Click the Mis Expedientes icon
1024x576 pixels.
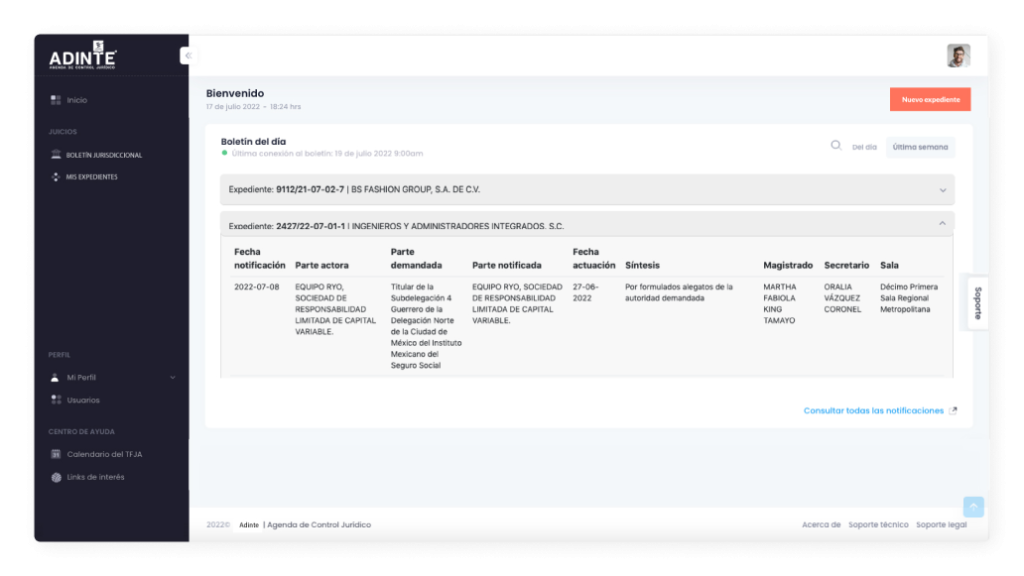pos(54,177)
